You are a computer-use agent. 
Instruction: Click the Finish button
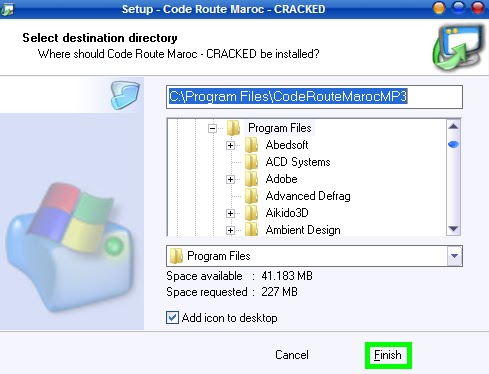pyautogui.click(x=388, y=355)
